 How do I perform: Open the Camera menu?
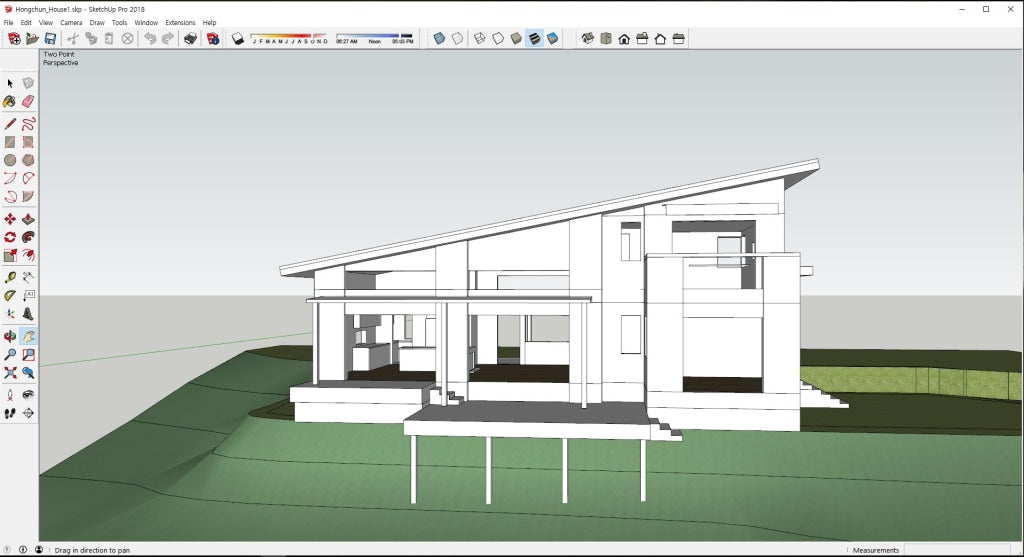71,22
